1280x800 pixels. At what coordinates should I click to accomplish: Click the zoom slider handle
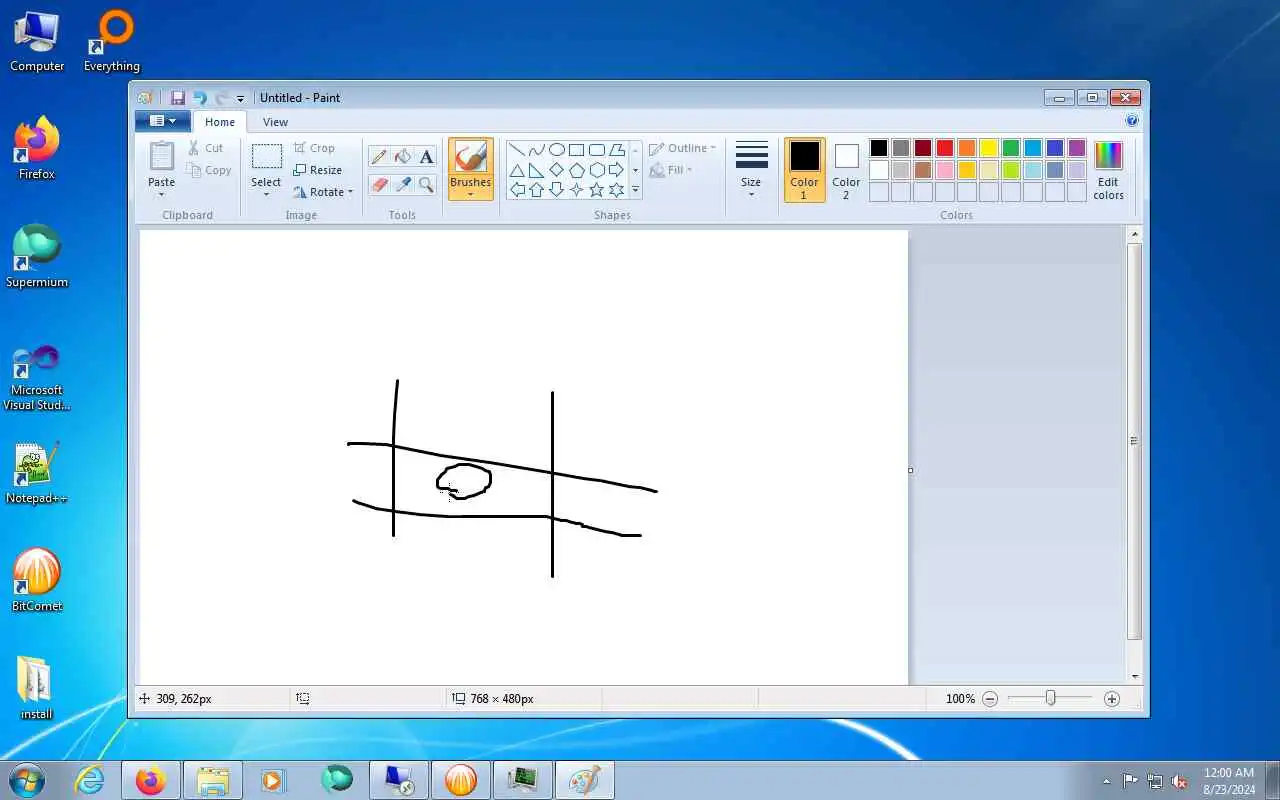point(1050,698)
